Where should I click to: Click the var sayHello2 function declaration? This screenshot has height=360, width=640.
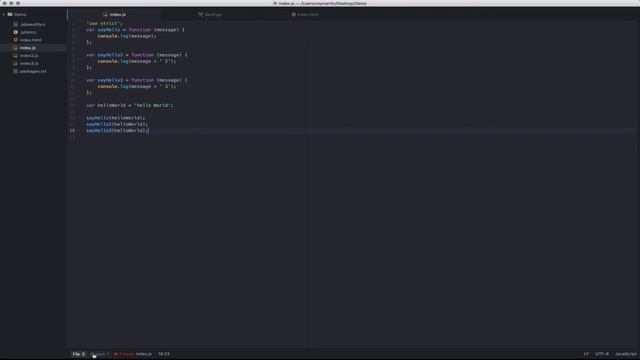(x=137, y=55)
